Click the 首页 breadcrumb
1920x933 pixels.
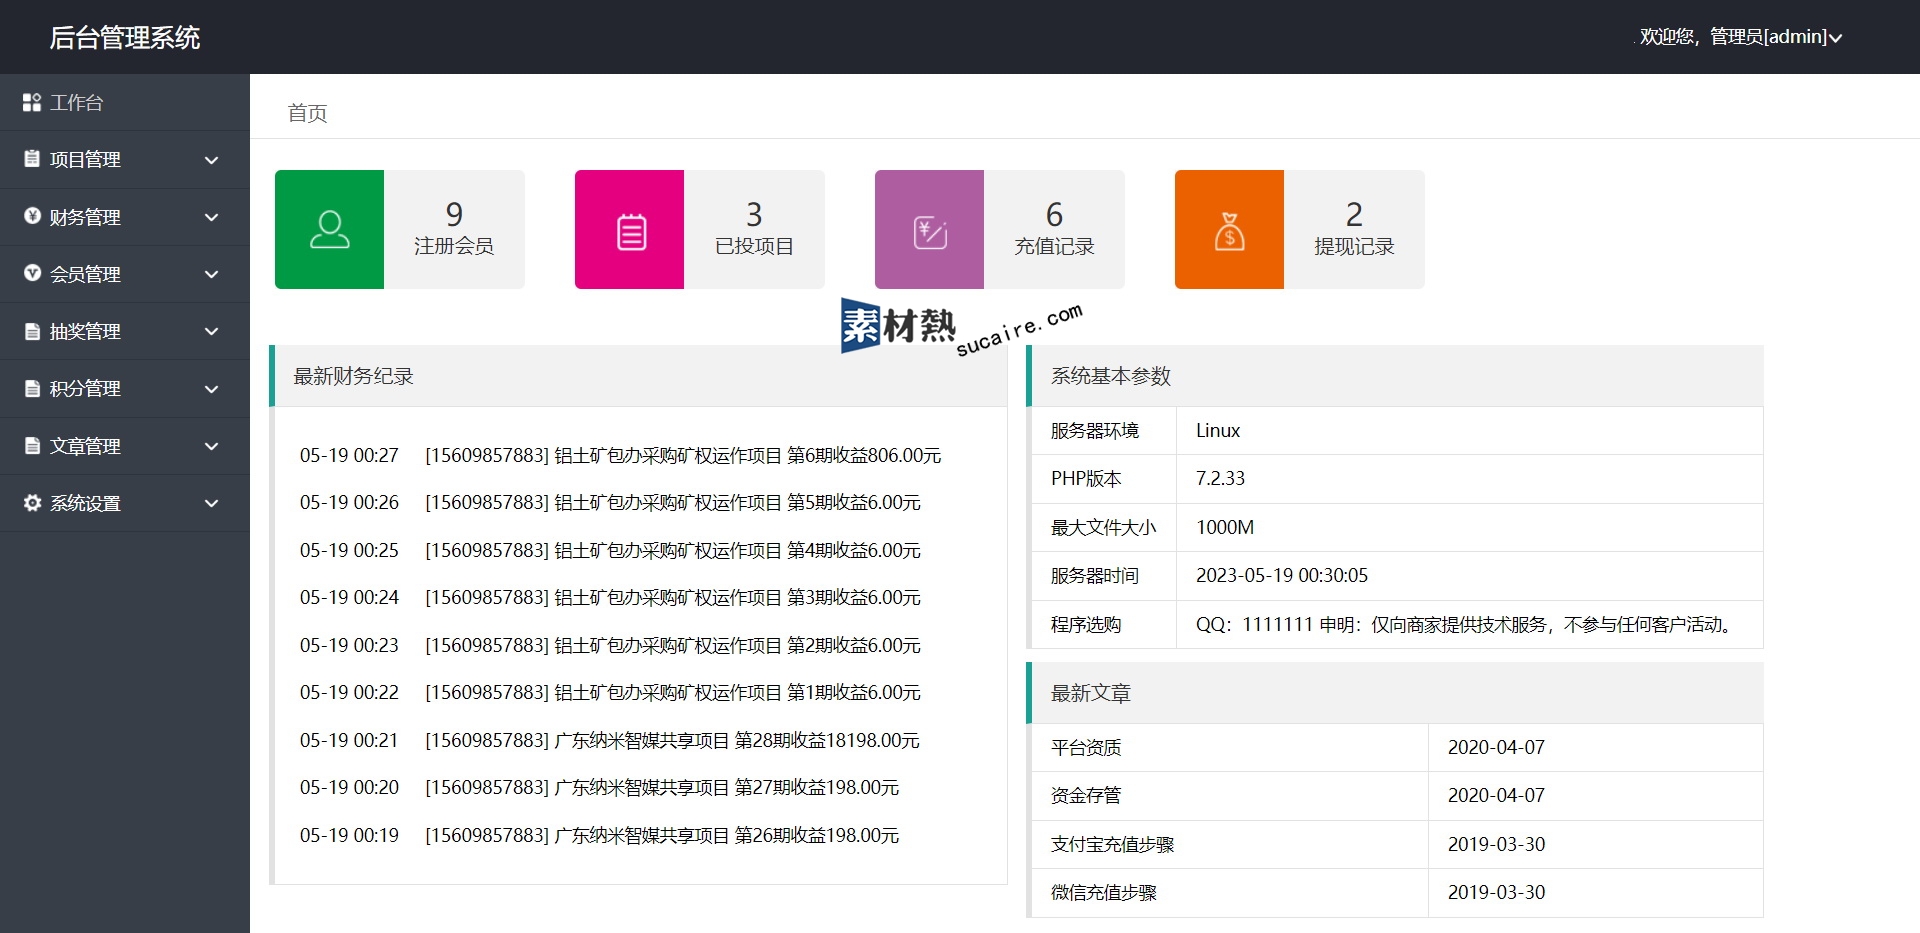pyautogui.click(x=307, y=113)
